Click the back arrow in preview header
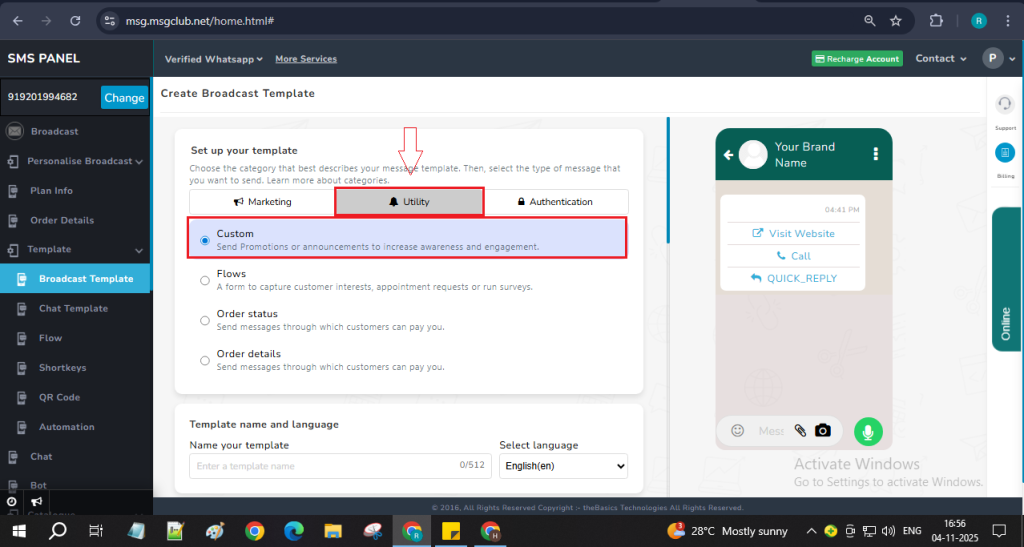1024x547 pixels. point(728,155)
